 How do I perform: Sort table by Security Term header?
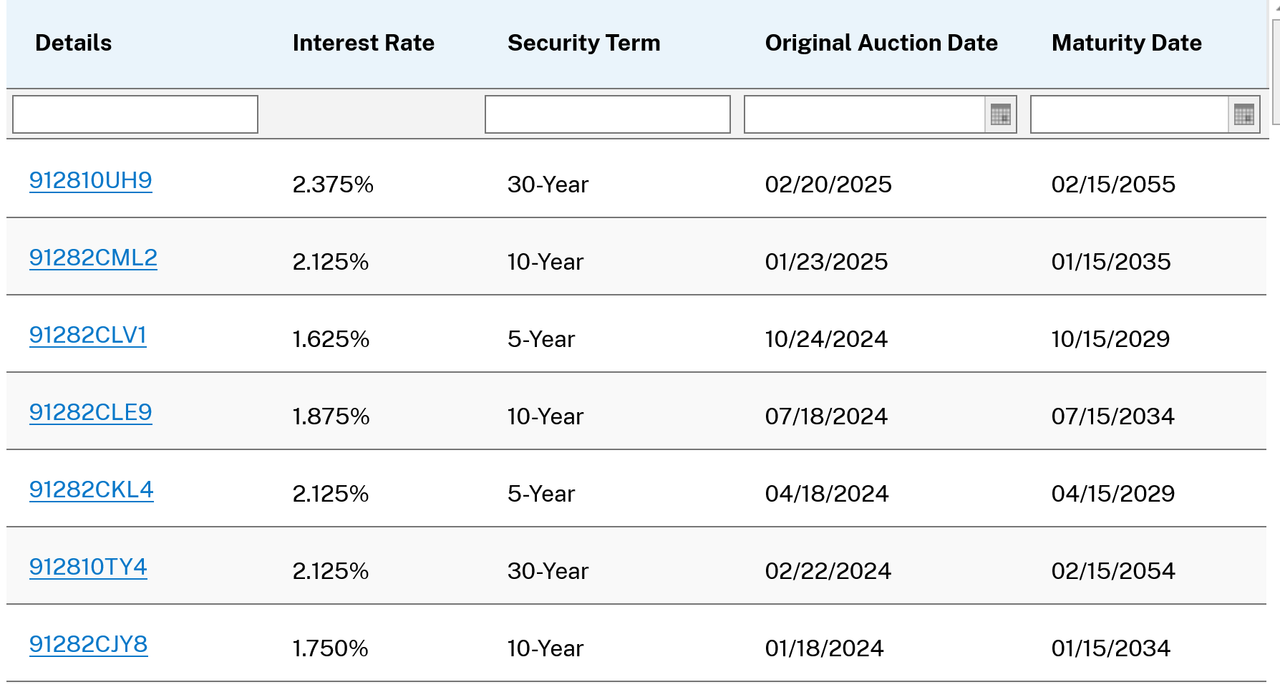(x=584, y=43)
